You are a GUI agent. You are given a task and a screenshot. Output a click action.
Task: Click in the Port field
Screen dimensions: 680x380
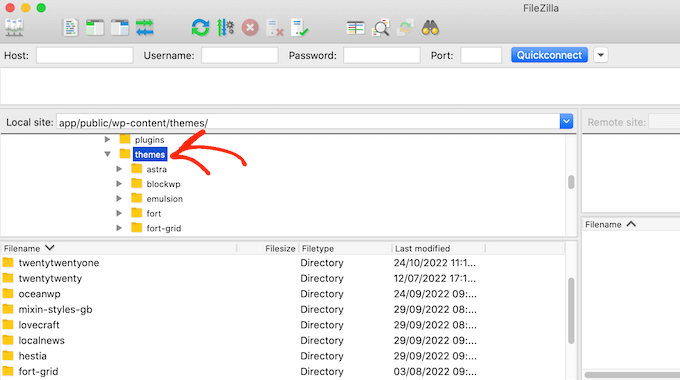(481, 56)
